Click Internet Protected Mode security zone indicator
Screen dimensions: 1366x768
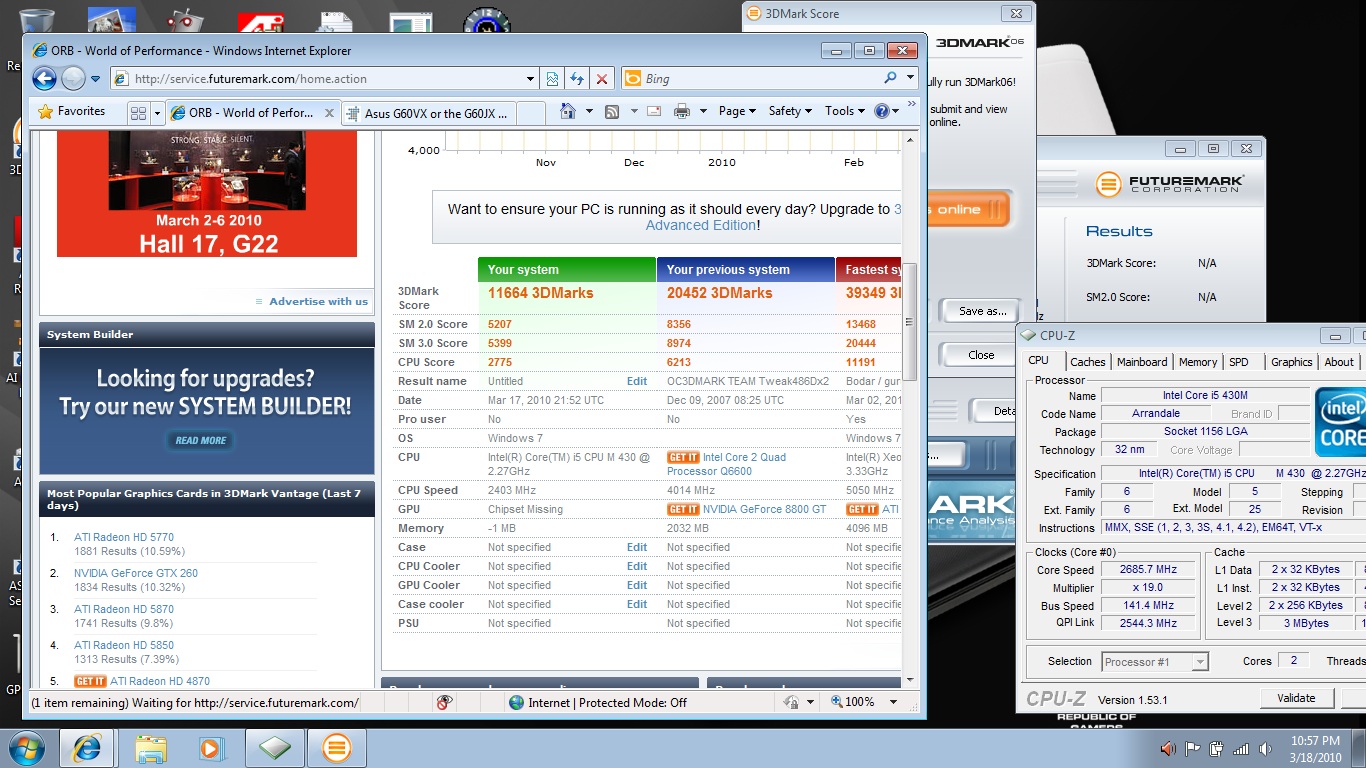pos(598,702)
